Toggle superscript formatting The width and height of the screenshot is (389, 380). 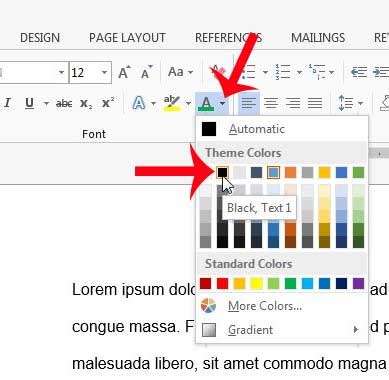tap(107, 103)
